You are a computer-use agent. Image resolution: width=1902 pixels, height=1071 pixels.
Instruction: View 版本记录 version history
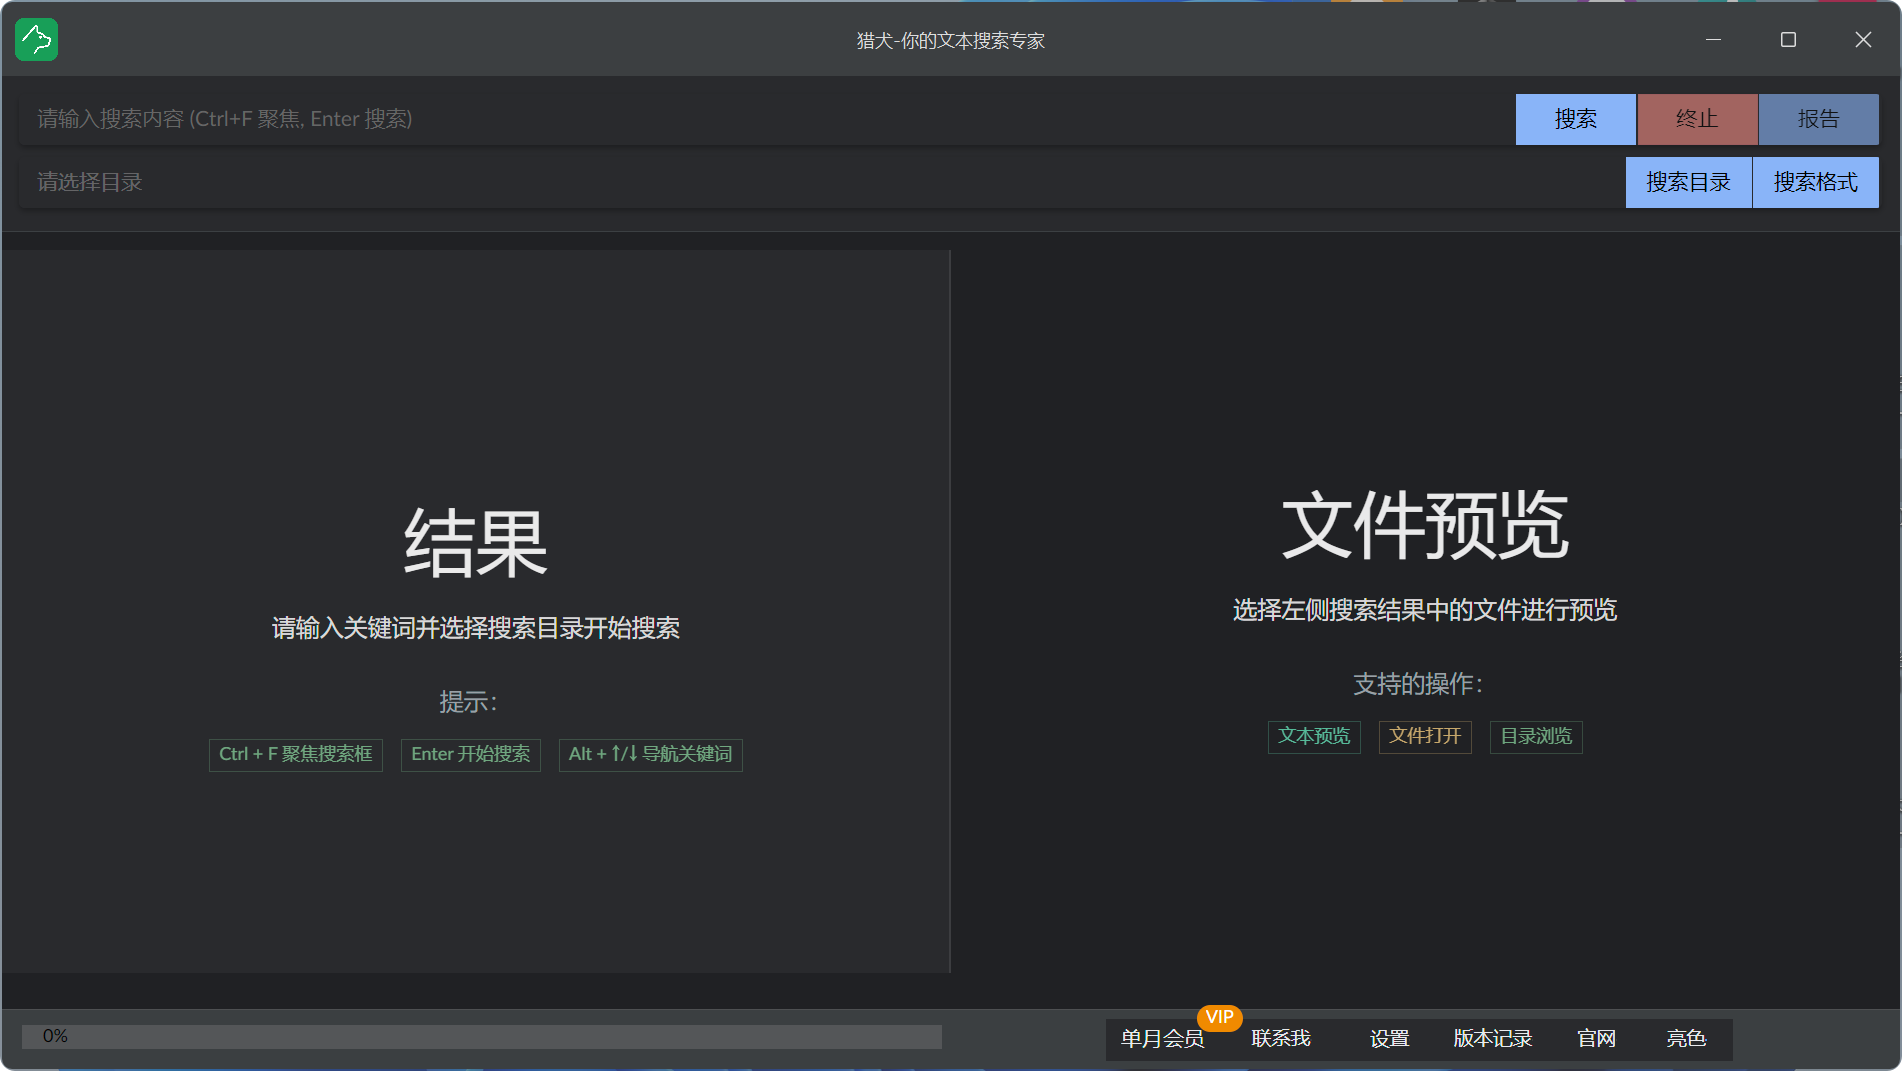(1492, 1039)
